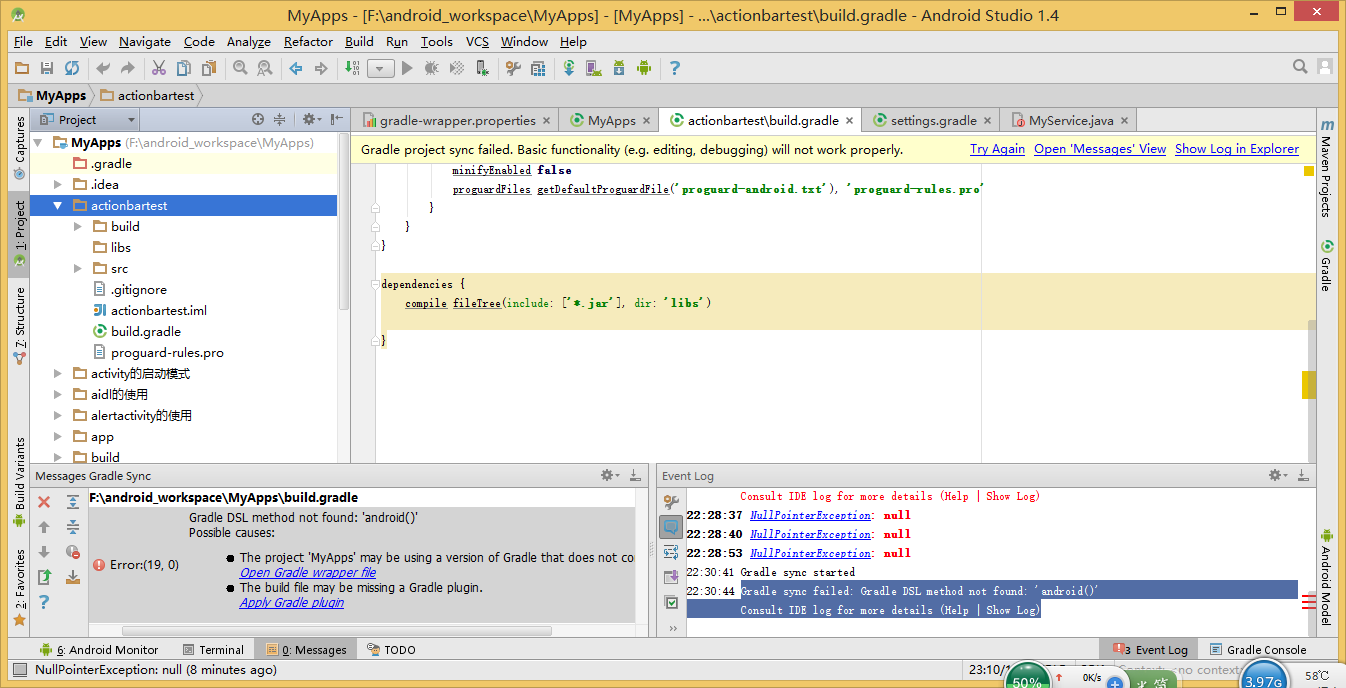Start debugging with the bug icon
This screenshot has width=1346, height=688.
pos(432,68)
